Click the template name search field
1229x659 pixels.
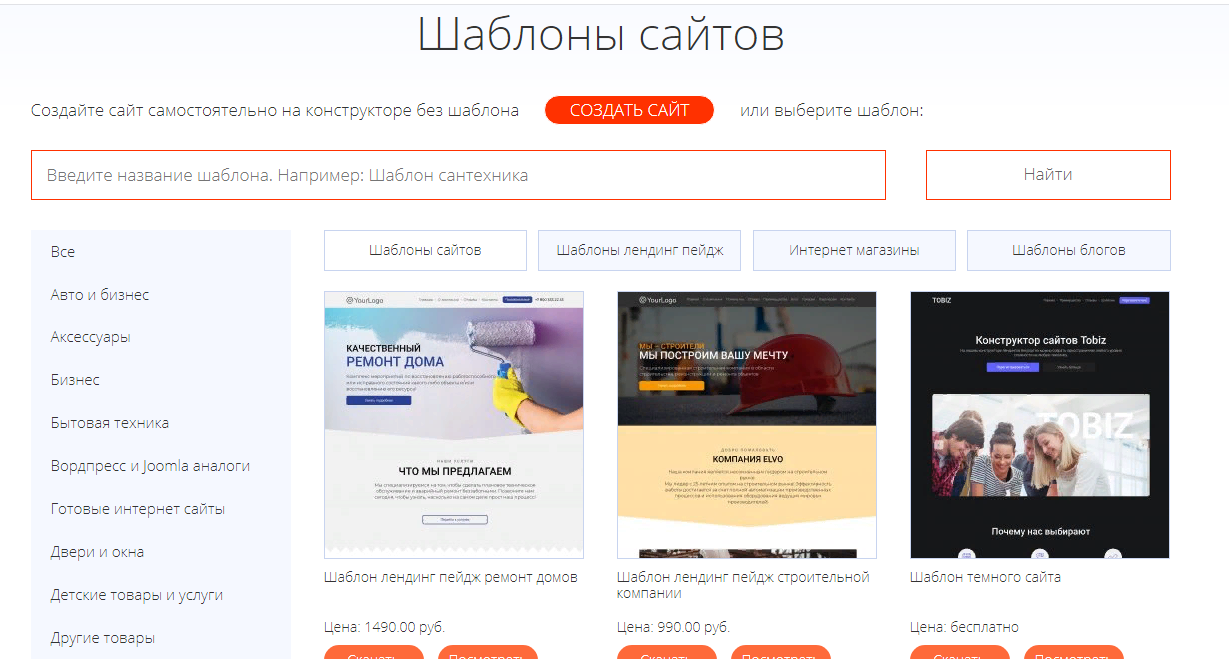click(458, 175)
